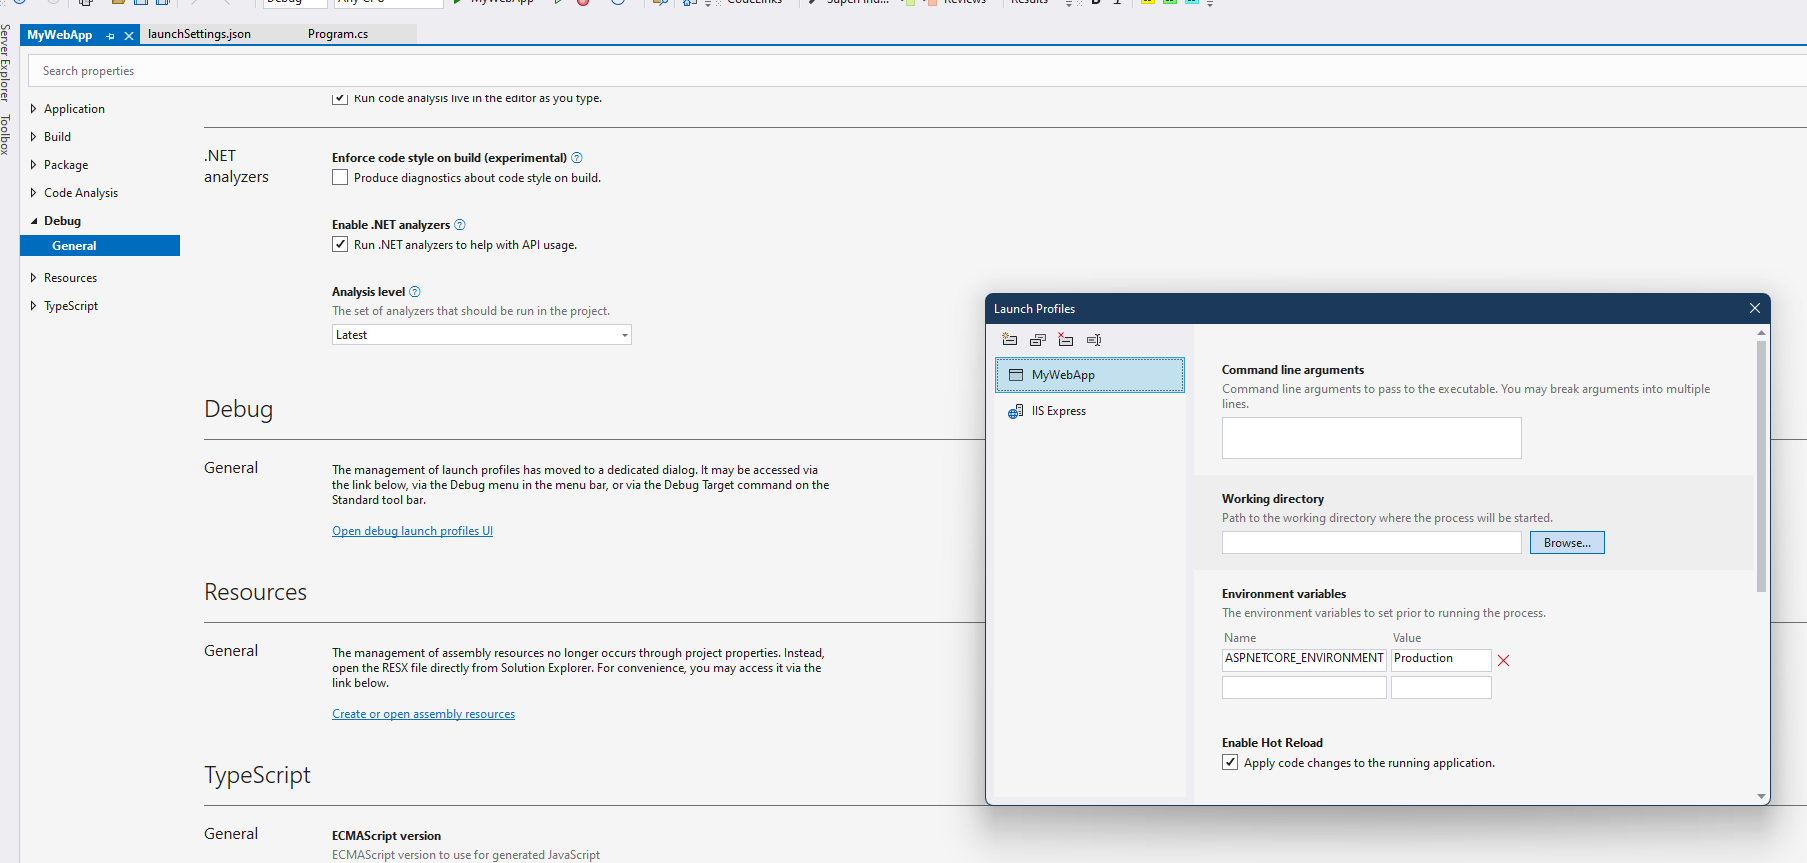The image size is (1807, 863).
Task: Toggle Run code analysis live checkbox
Action: (340, 98)
